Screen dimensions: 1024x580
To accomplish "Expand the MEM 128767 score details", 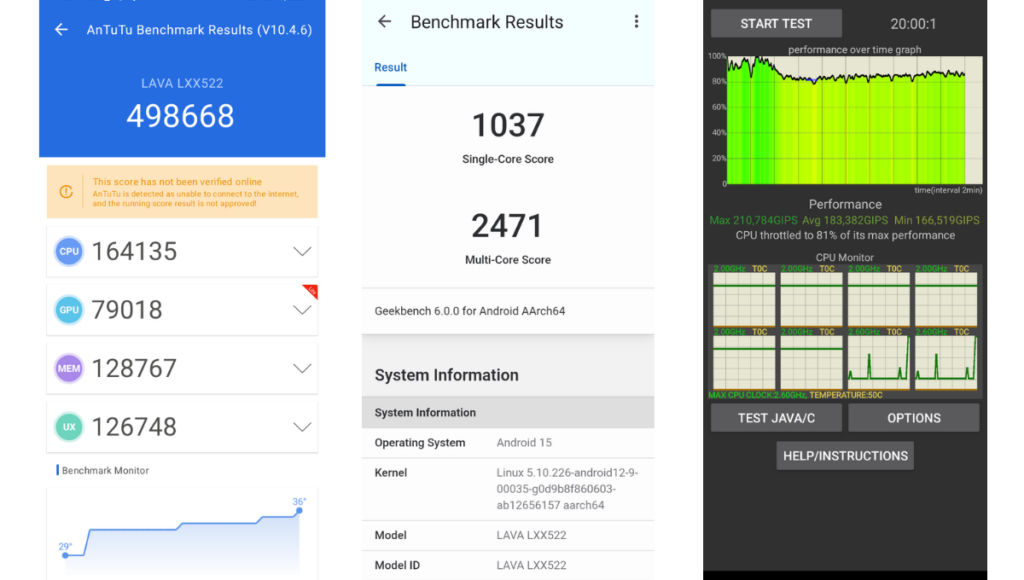I will click(x=302, y=368).
